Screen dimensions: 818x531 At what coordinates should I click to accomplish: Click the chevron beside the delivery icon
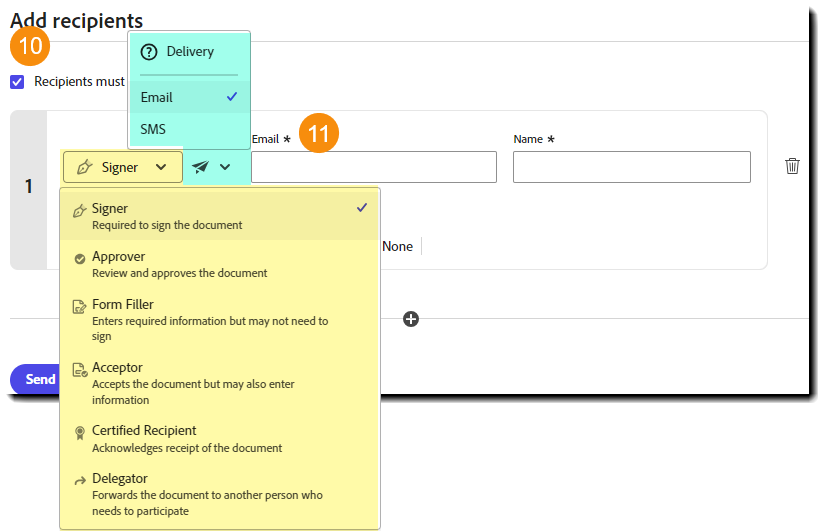pos(225,167)
